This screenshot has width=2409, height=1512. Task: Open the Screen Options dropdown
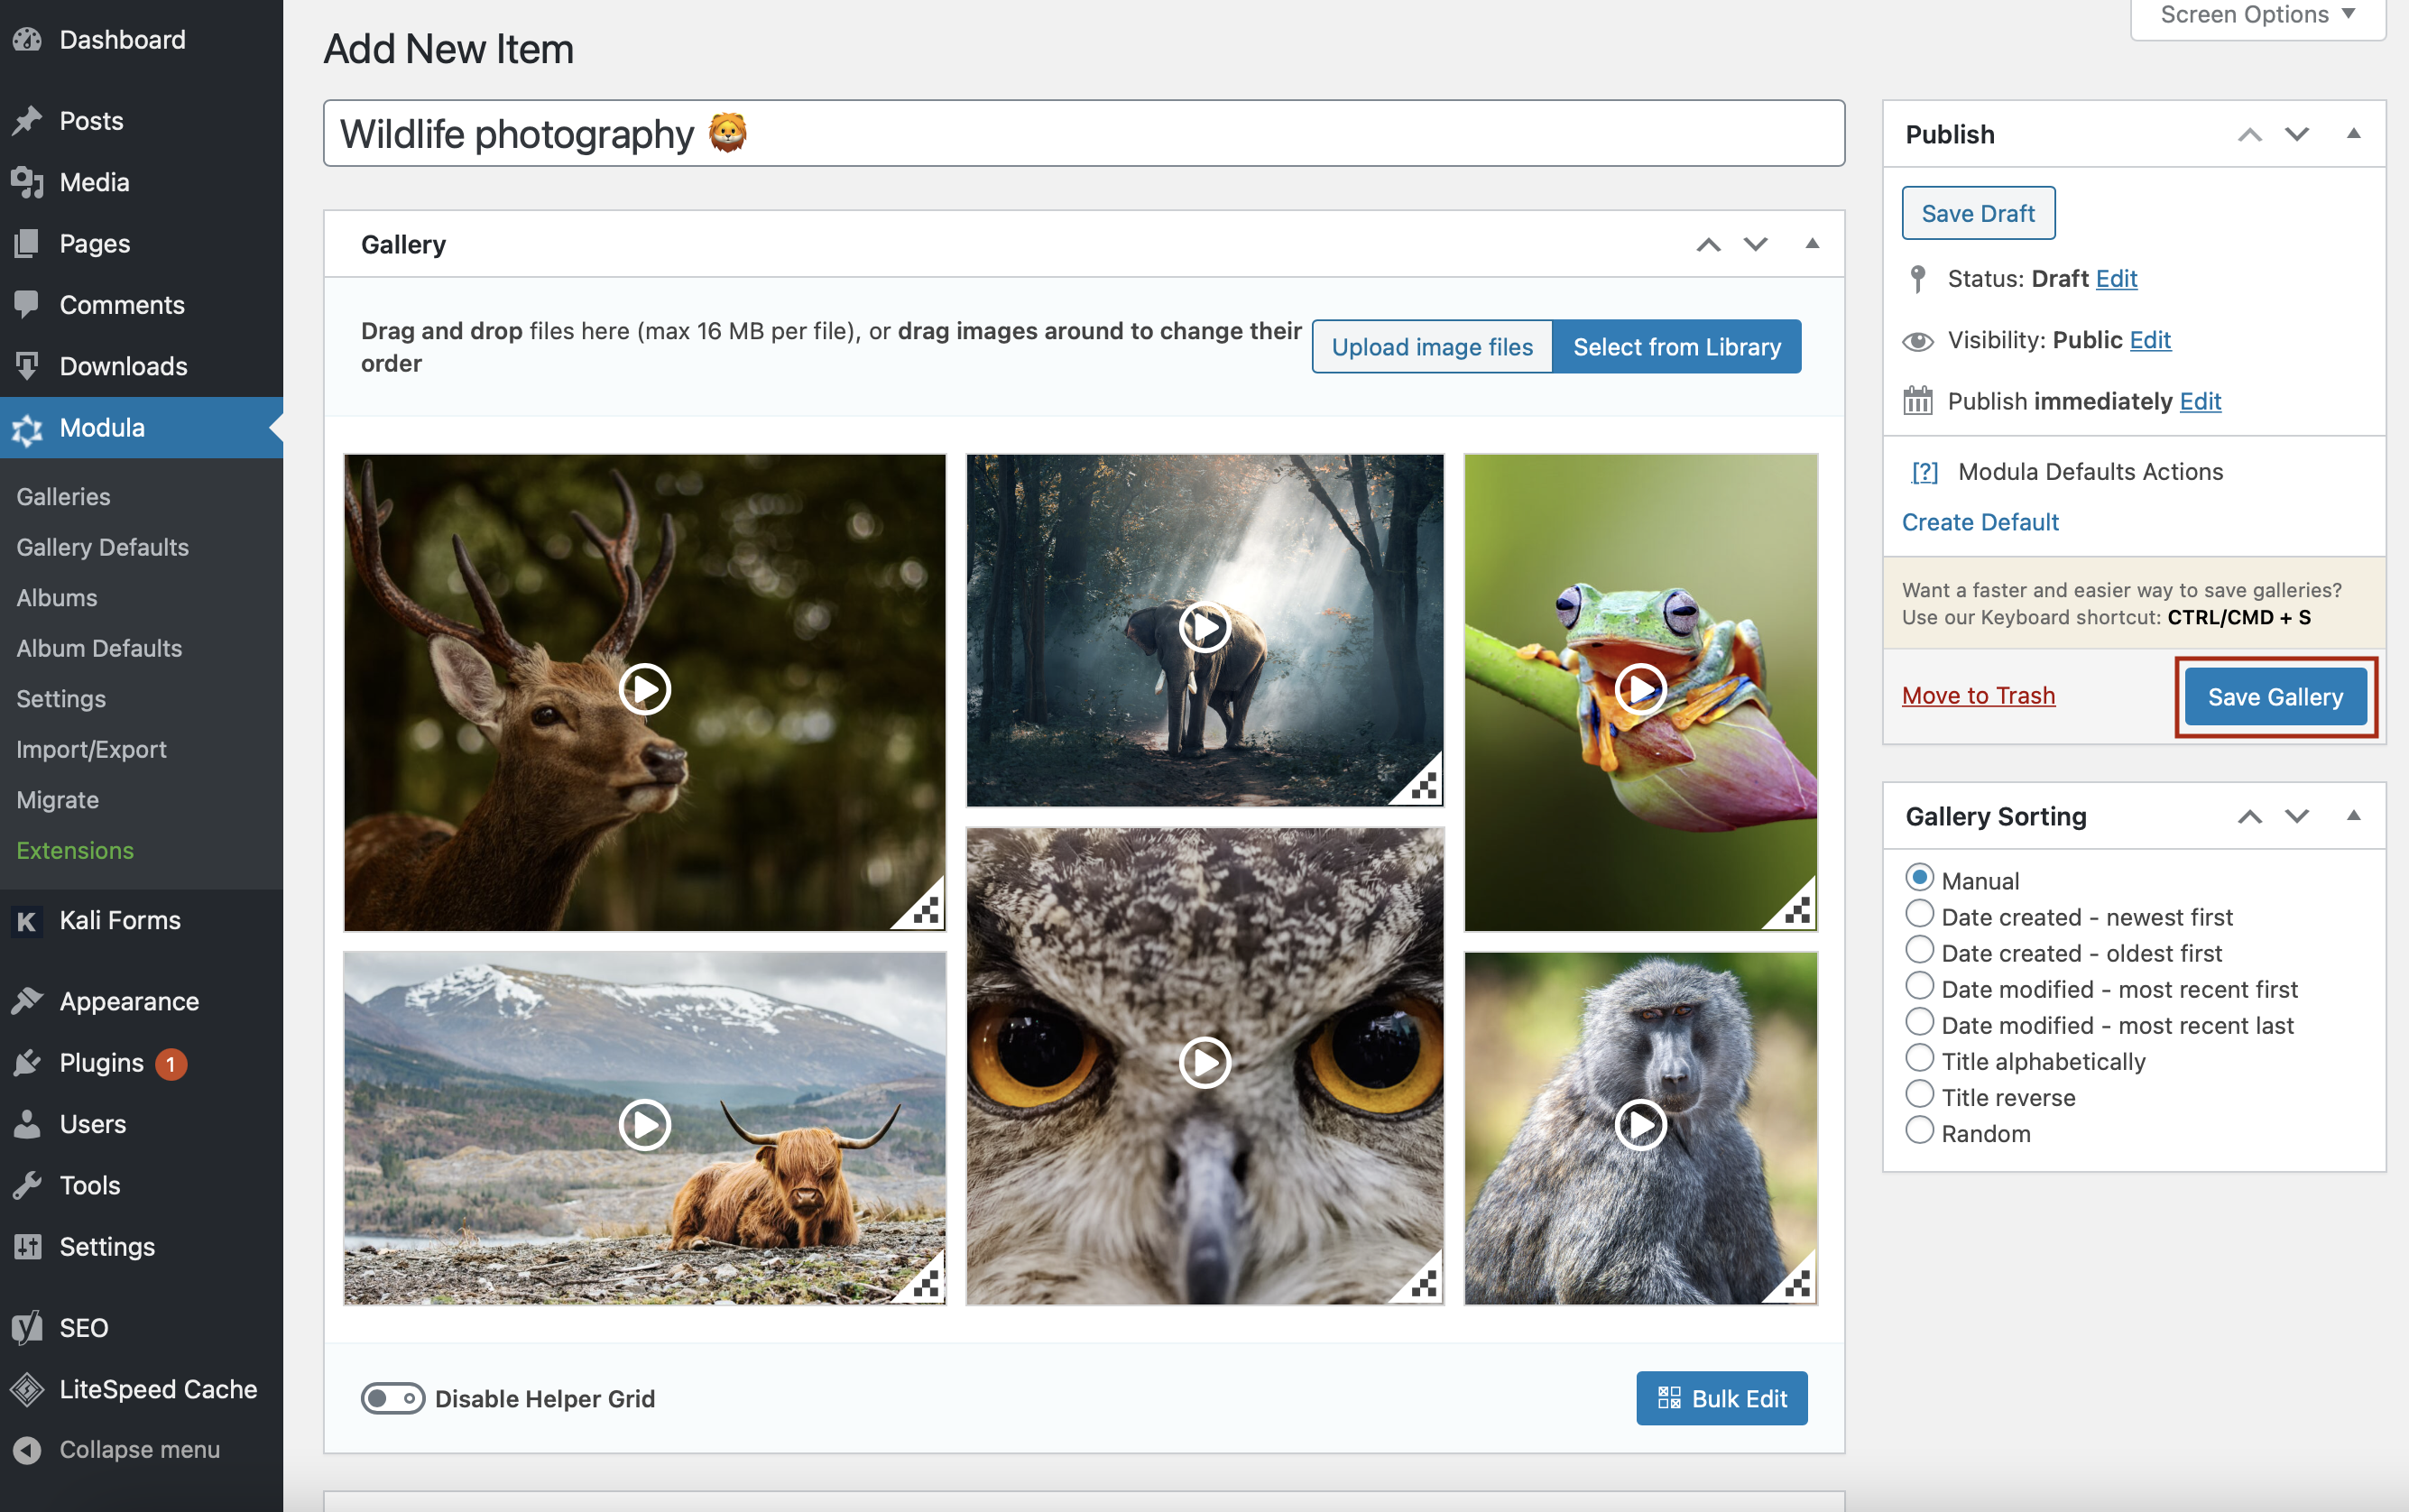click(2255, 14)
